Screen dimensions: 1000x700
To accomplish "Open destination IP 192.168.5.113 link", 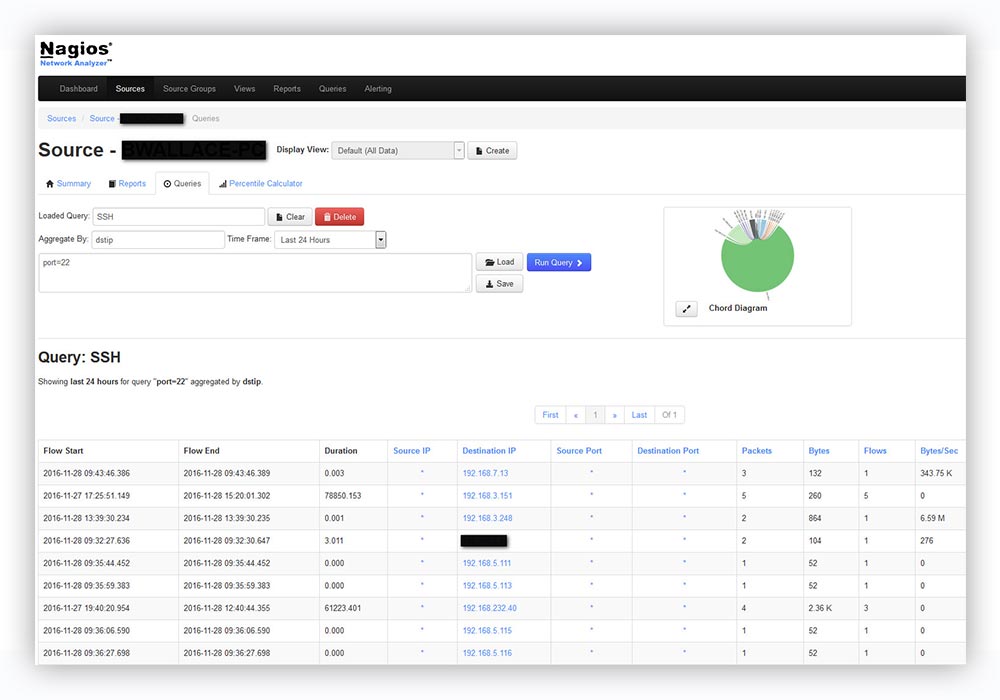I will [x=487, y=586].
